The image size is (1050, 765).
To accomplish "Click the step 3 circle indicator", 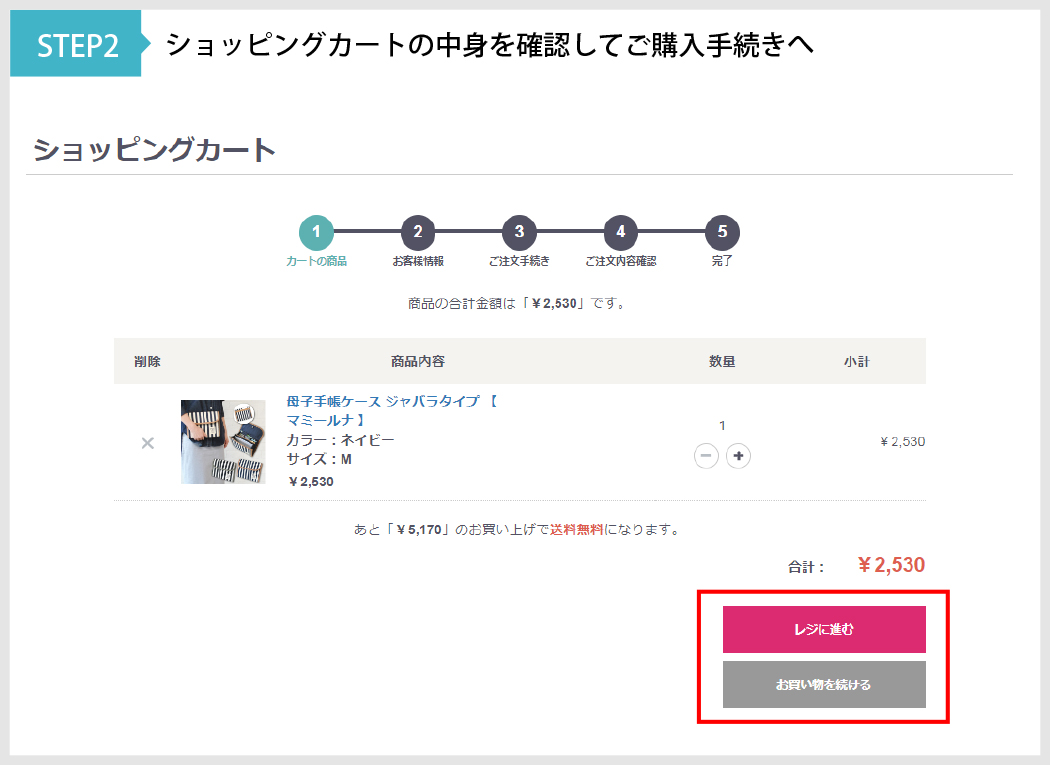I will click(x=519, y=233).
